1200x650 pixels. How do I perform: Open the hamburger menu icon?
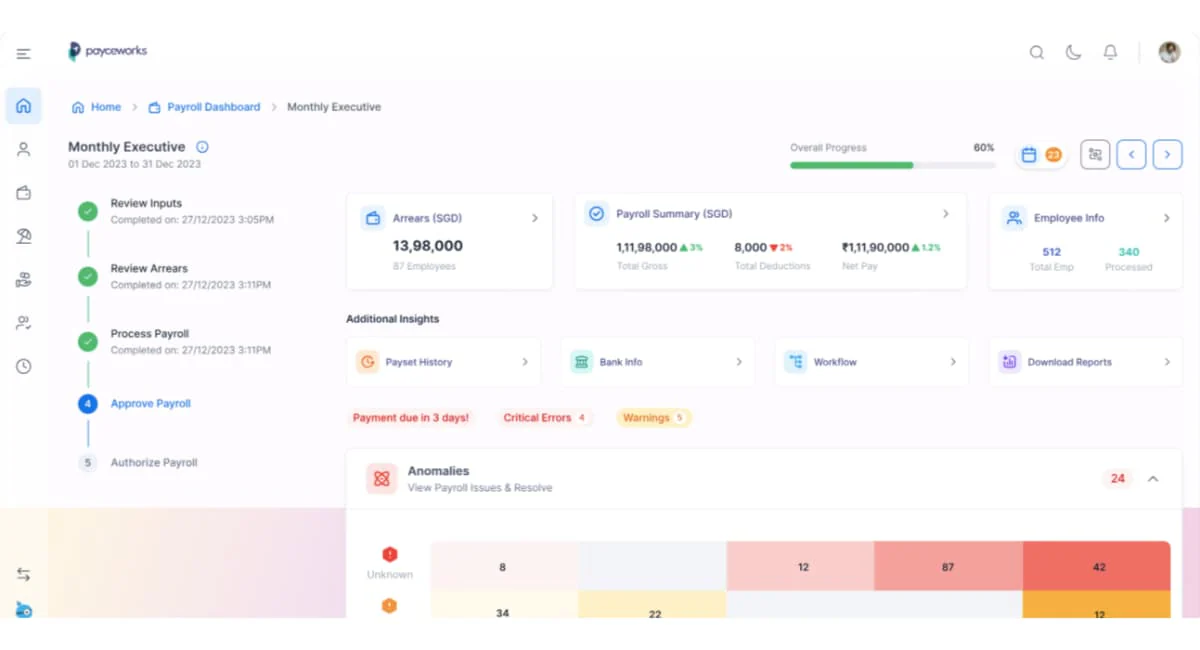point(23,54)
